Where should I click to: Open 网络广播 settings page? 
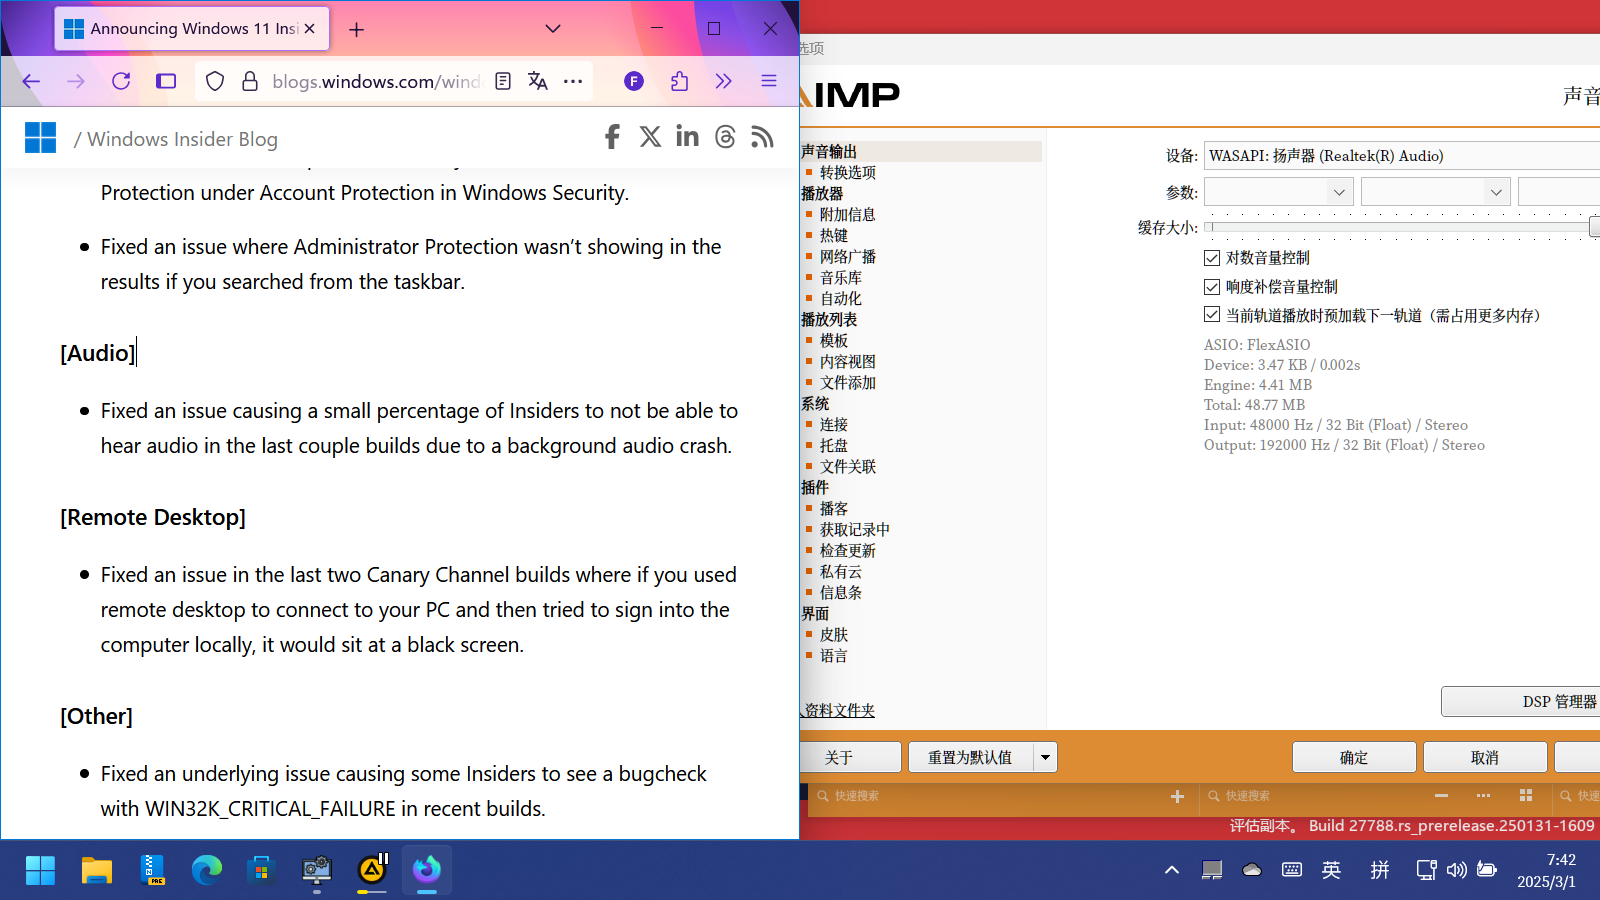click(848, 256)
